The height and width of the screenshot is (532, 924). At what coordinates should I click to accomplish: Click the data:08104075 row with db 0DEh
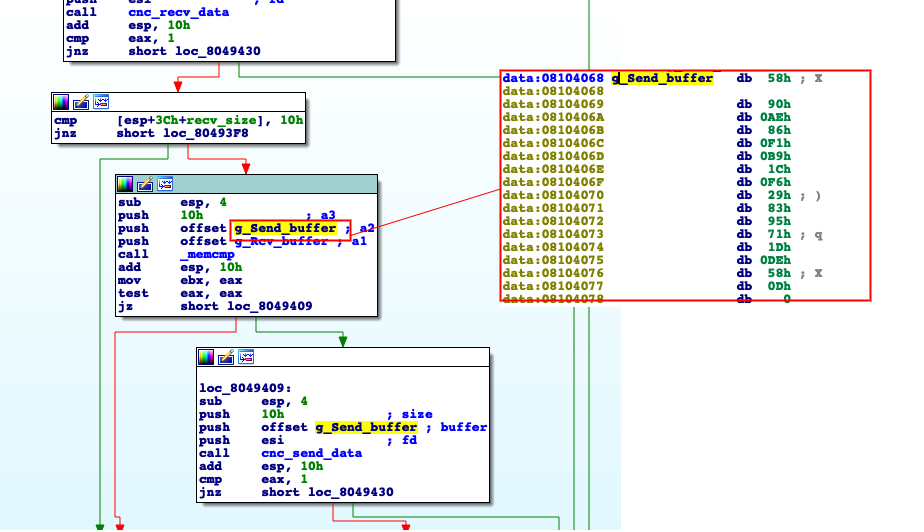pos(646,260)
